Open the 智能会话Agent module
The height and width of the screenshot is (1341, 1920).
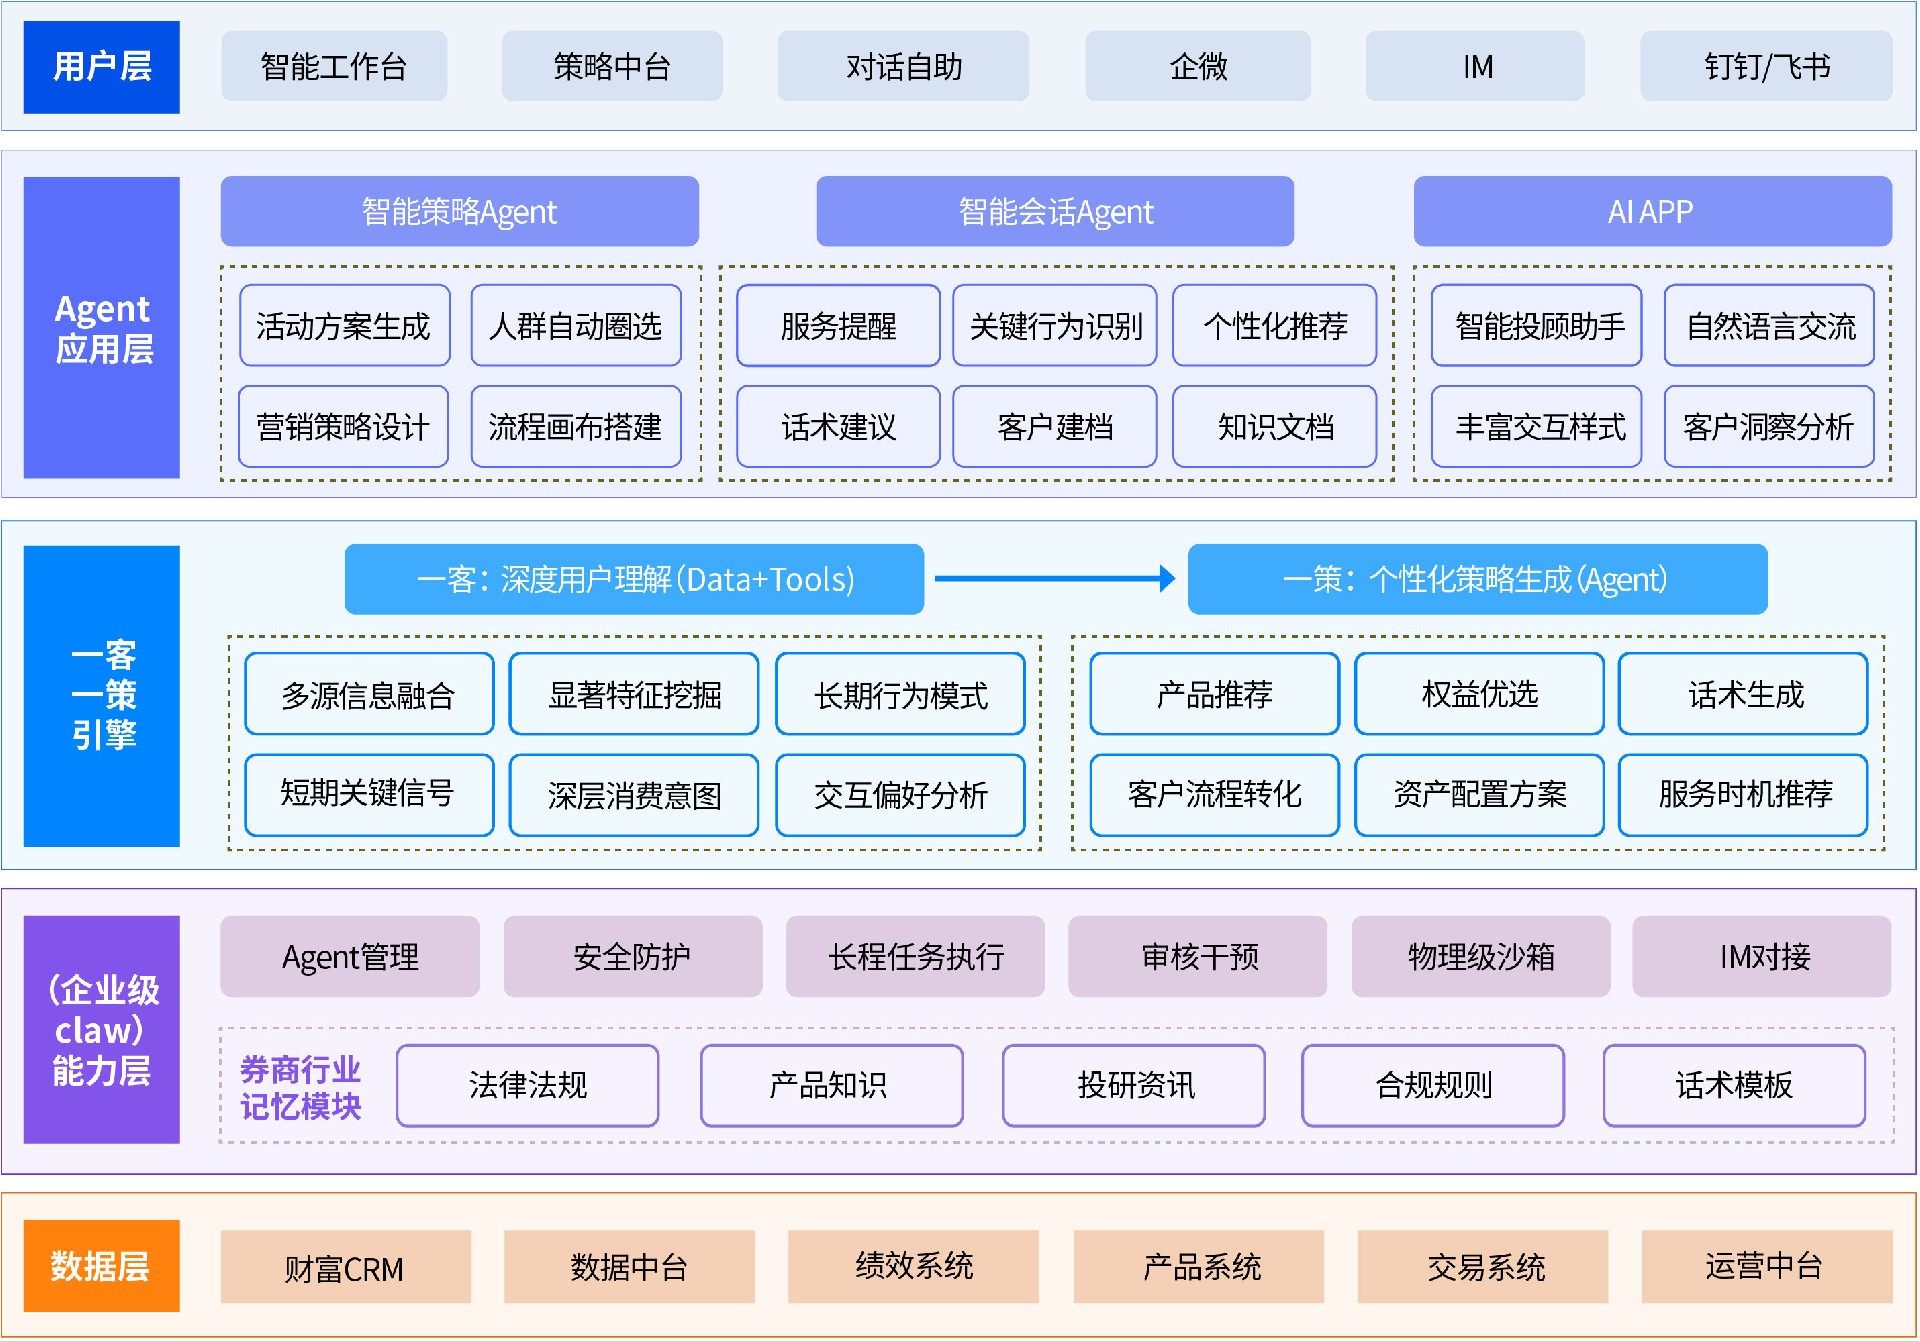[x=1055, y=211]
